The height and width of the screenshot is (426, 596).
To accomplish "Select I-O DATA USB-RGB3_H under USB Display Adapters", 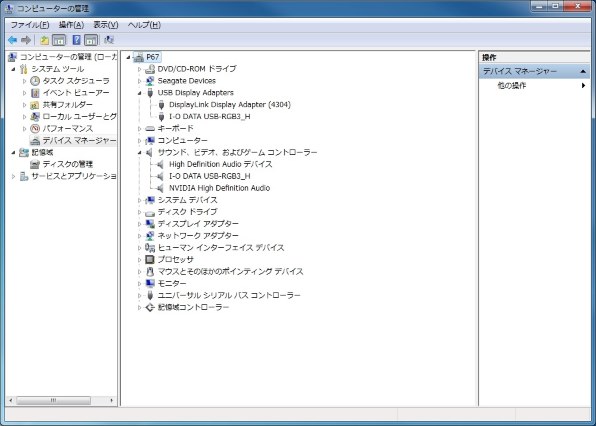I will click(x=209, y=117).
